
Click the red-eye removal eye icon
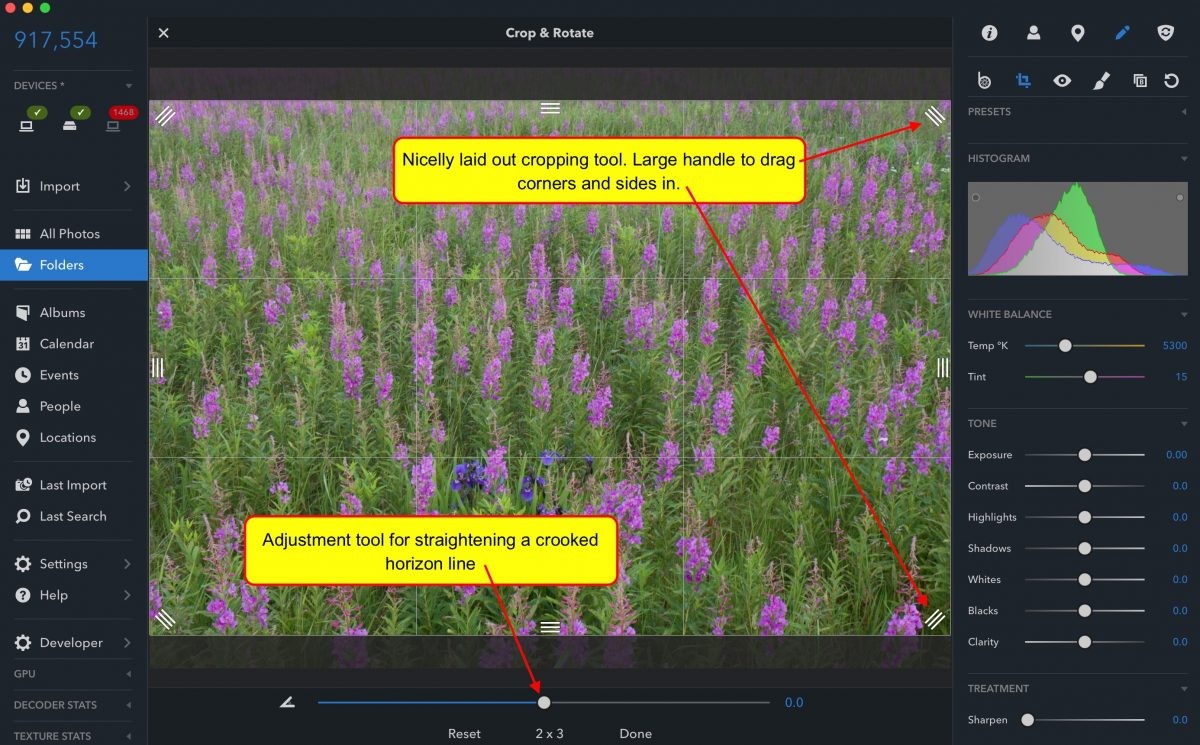tap(1062, 81)
